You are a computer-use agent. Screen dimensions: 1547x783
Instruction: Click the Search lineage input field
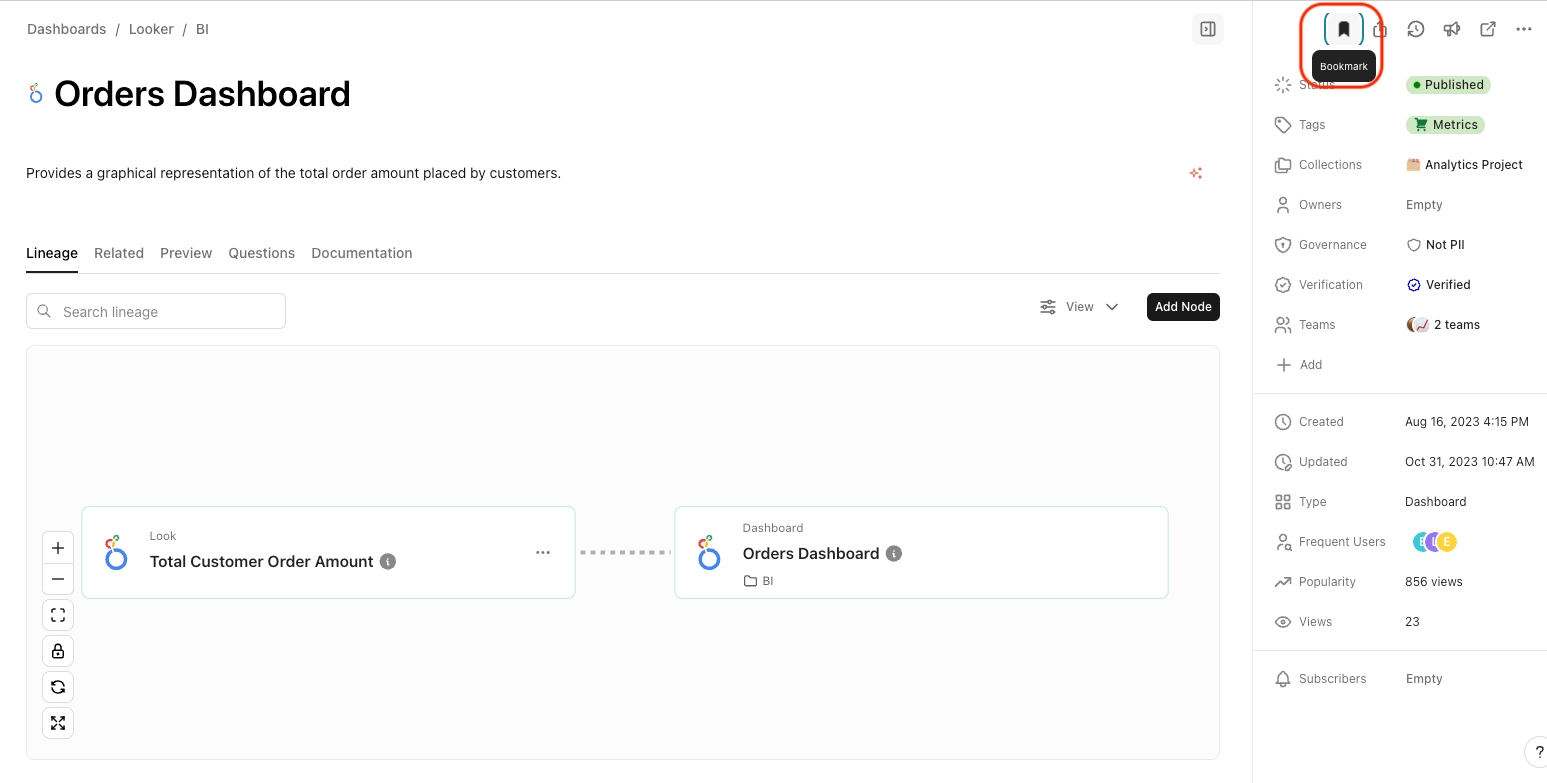165,312
